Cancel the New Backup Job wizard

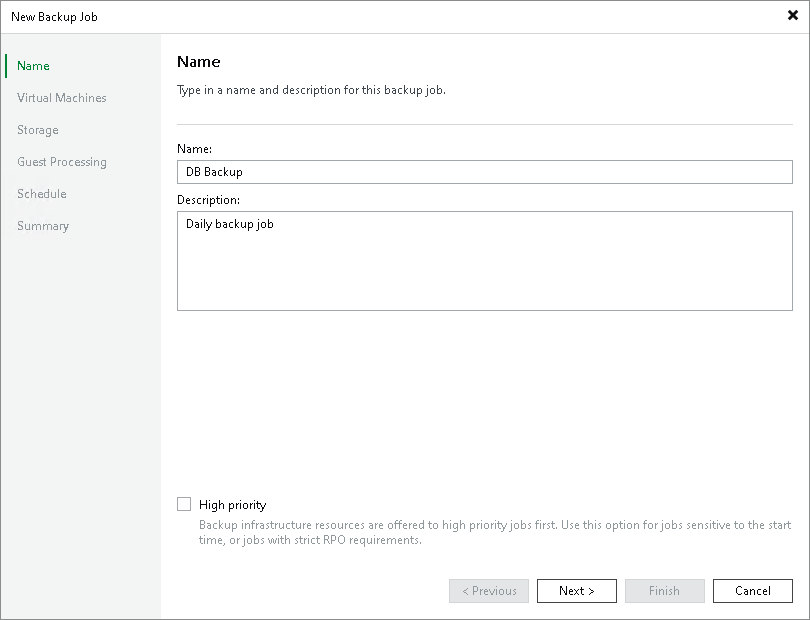752,590
